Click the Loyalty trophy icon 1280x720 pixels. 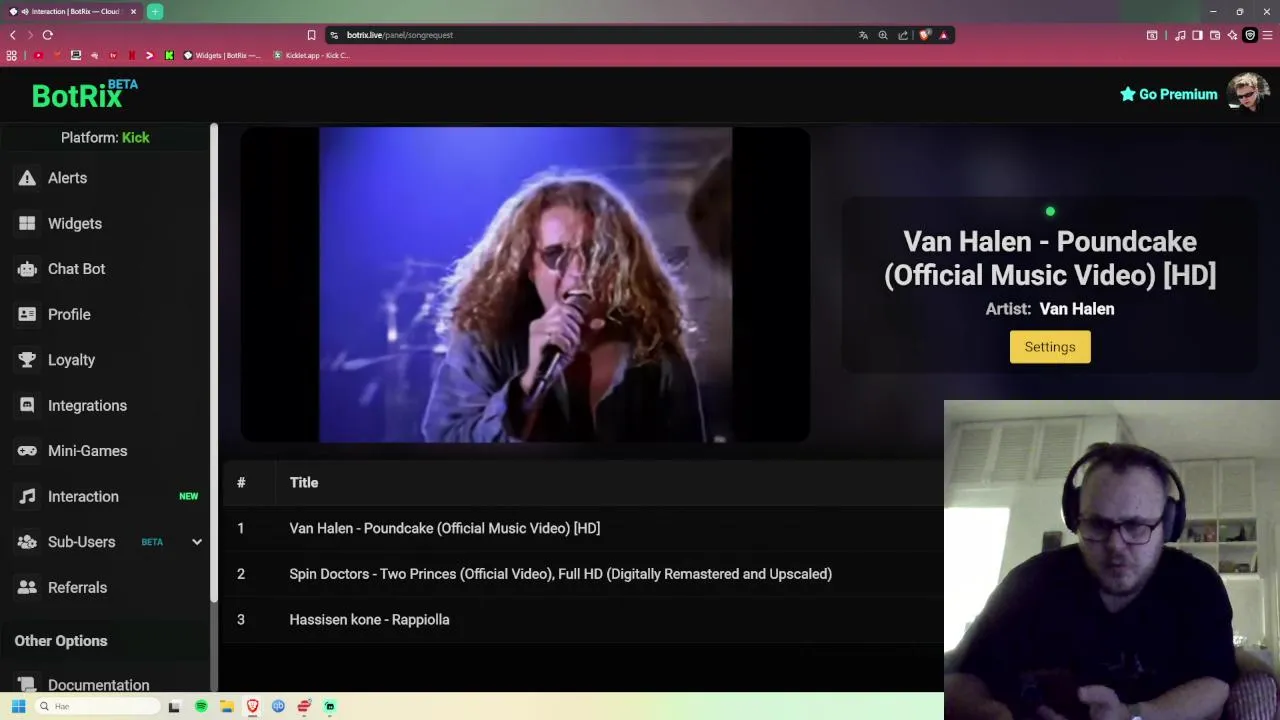click(27, 360)
